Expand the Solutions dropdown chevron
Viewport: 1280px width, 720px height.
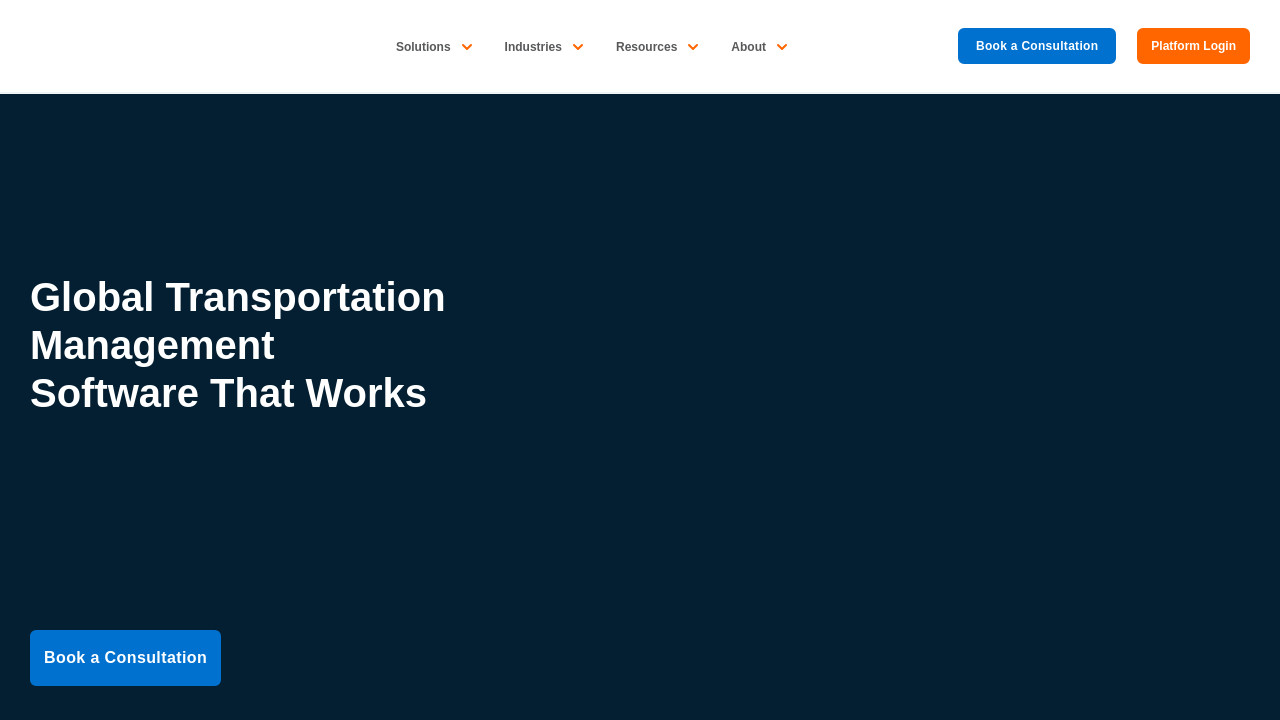click(467, 47)
